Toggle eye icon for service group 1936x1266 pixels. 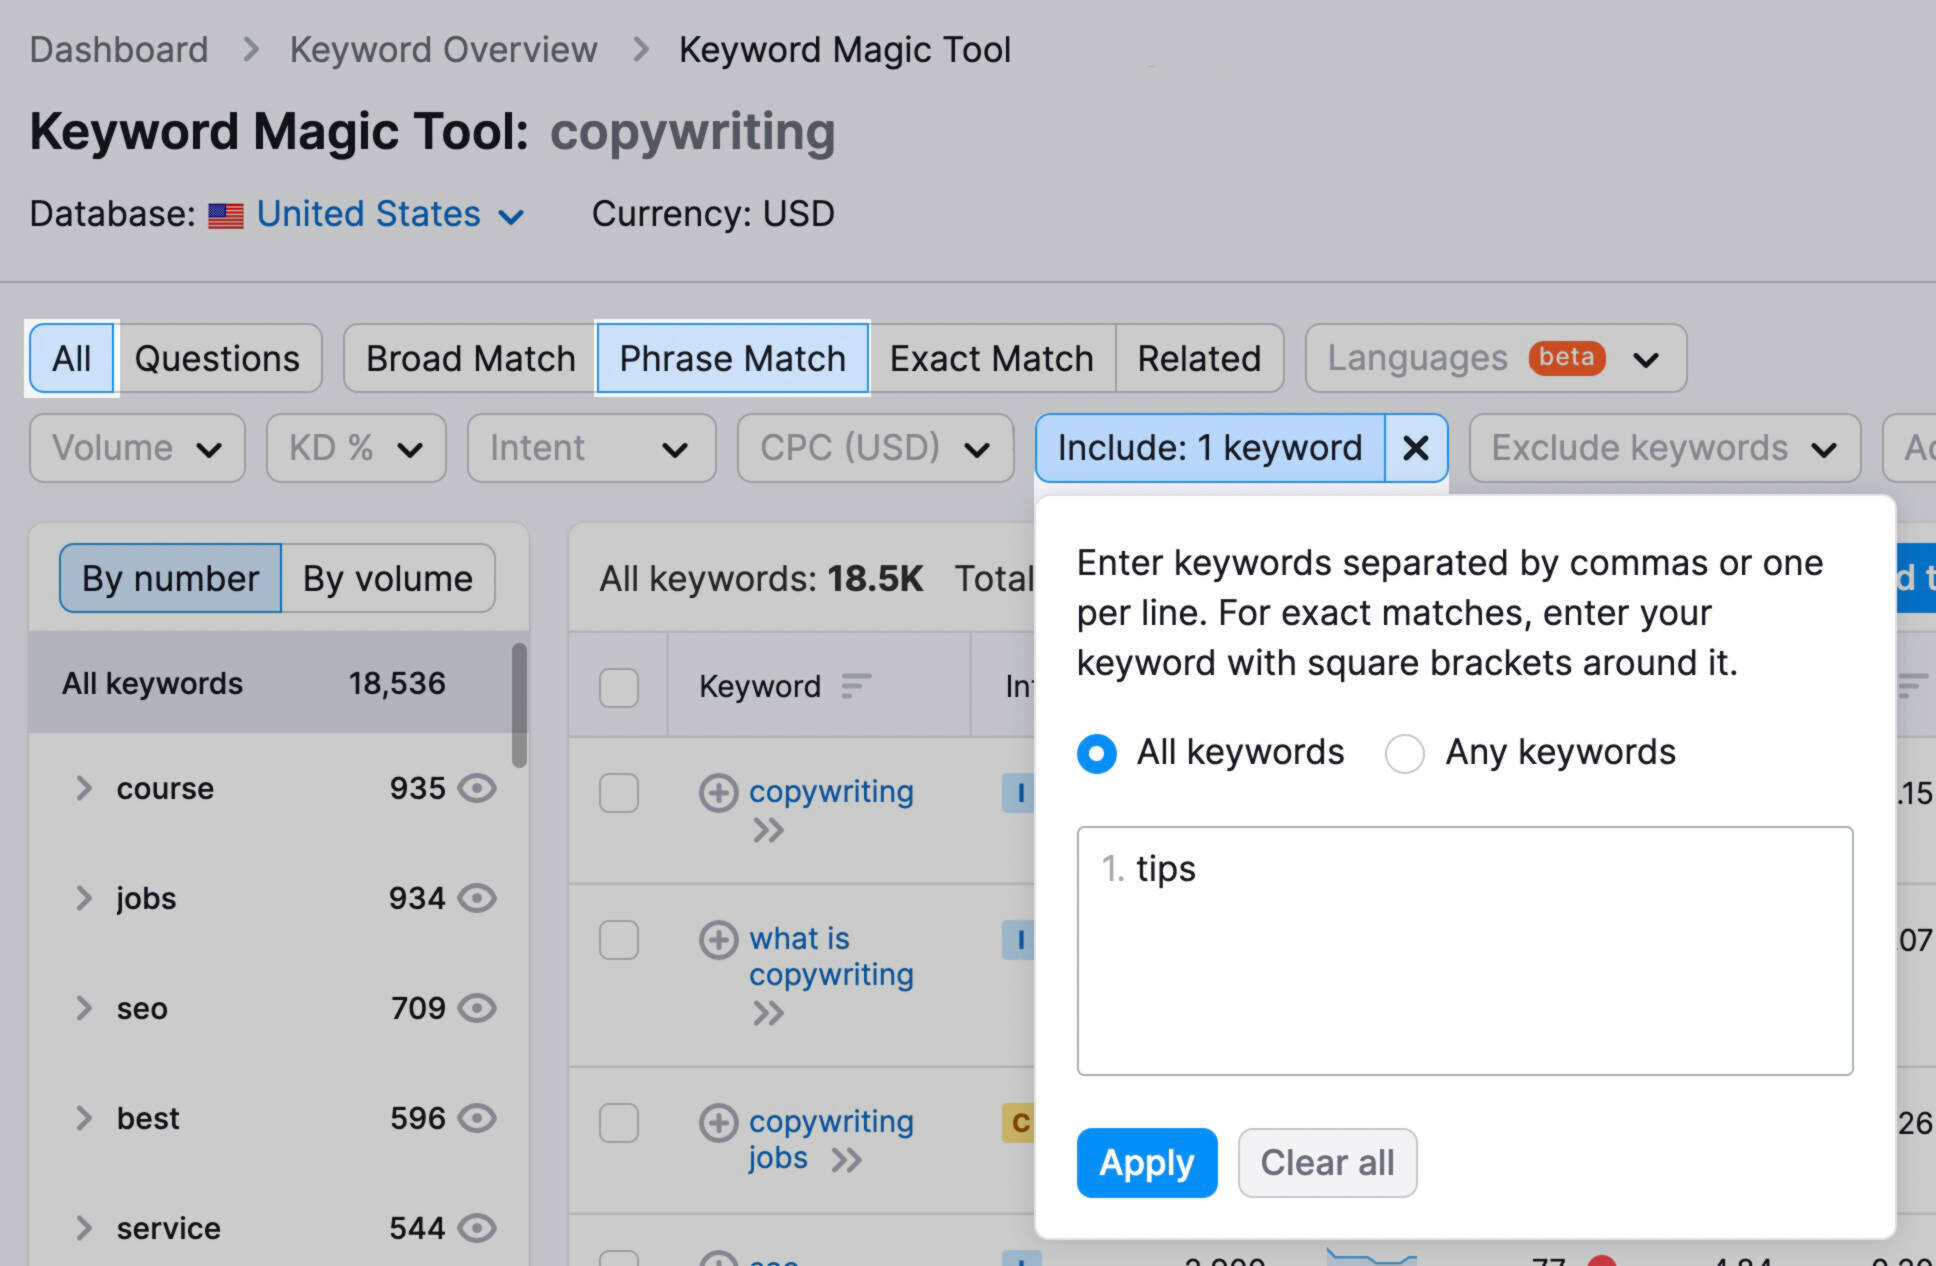click(477, 1228)
